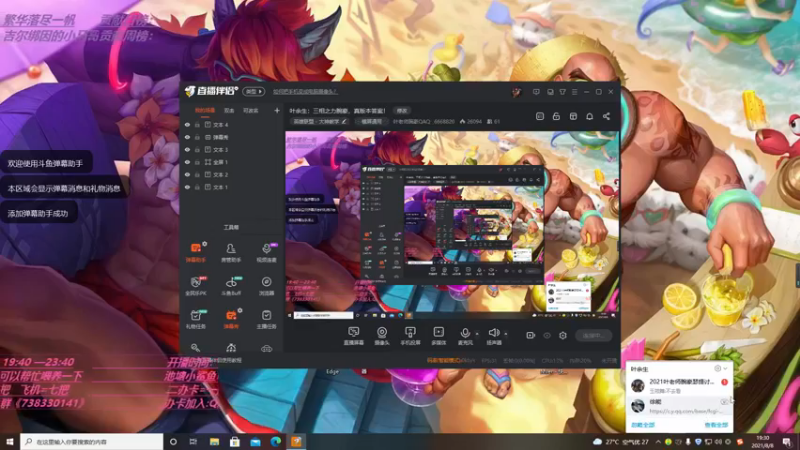Viewport: 800px width, 450px height.
Task: Open the mode selector next to logo
Action: [254, 92]
